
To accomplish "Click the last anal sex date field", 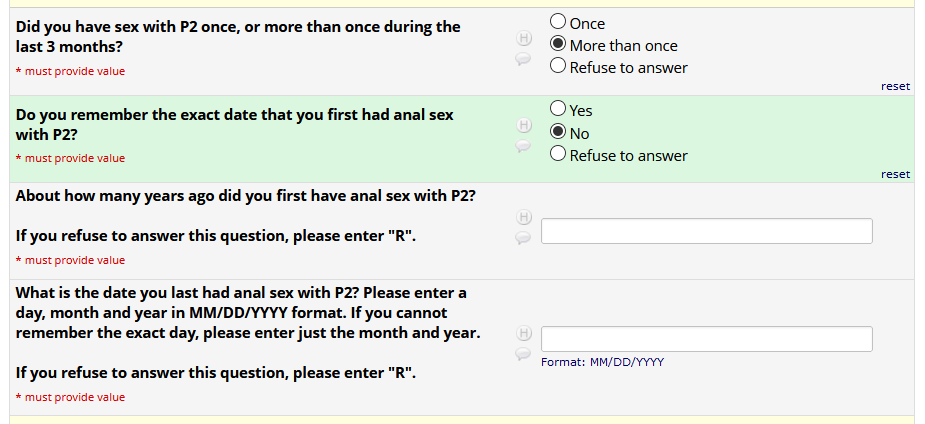I will click(x=706, y=339).
